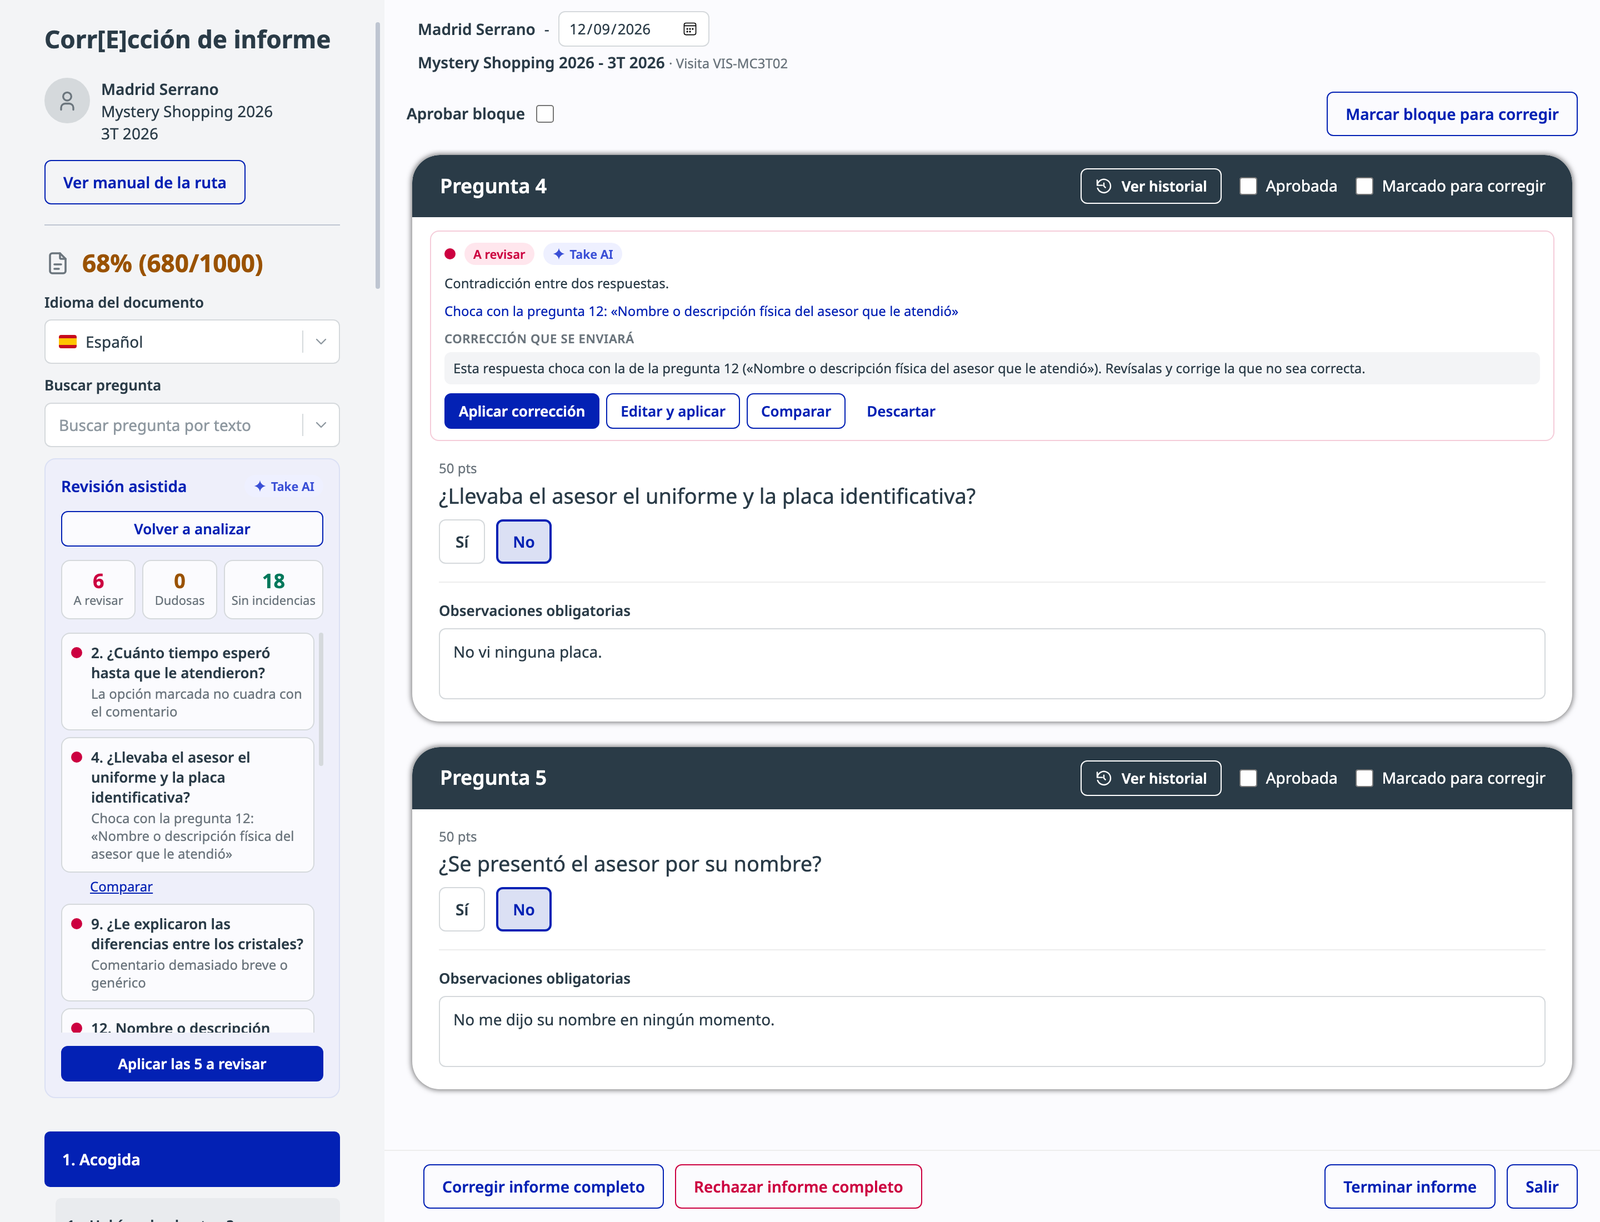Click the history icon in Pregunta 4 header
The image size is (1600, 1222).
pos(1104,186)
